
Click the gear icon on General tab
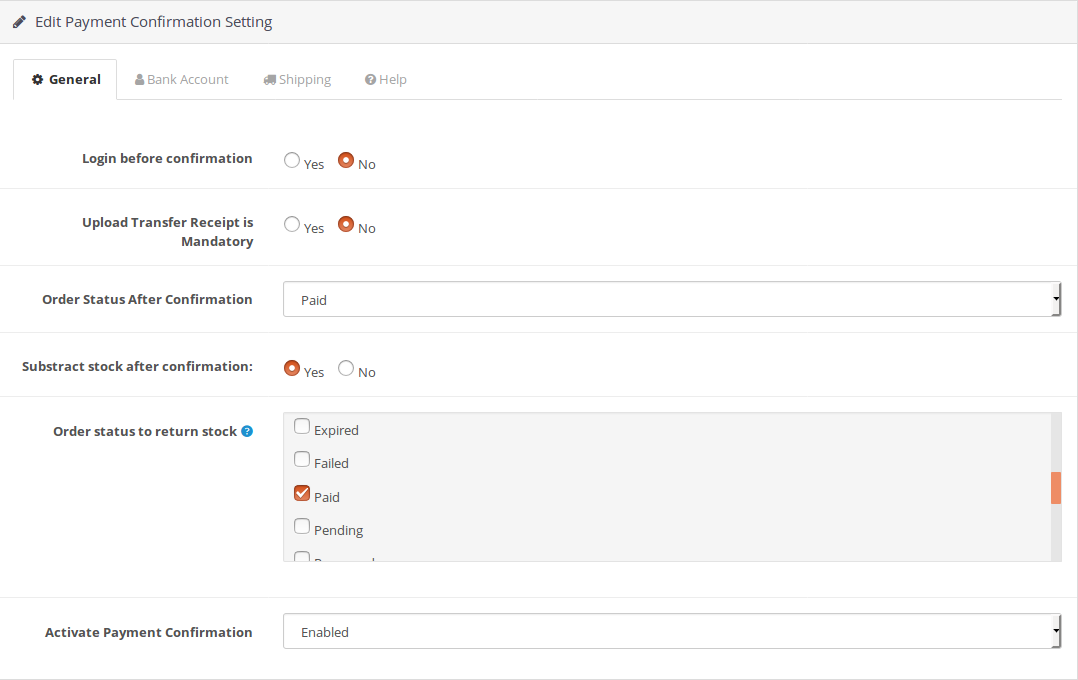tap(38, 80)
